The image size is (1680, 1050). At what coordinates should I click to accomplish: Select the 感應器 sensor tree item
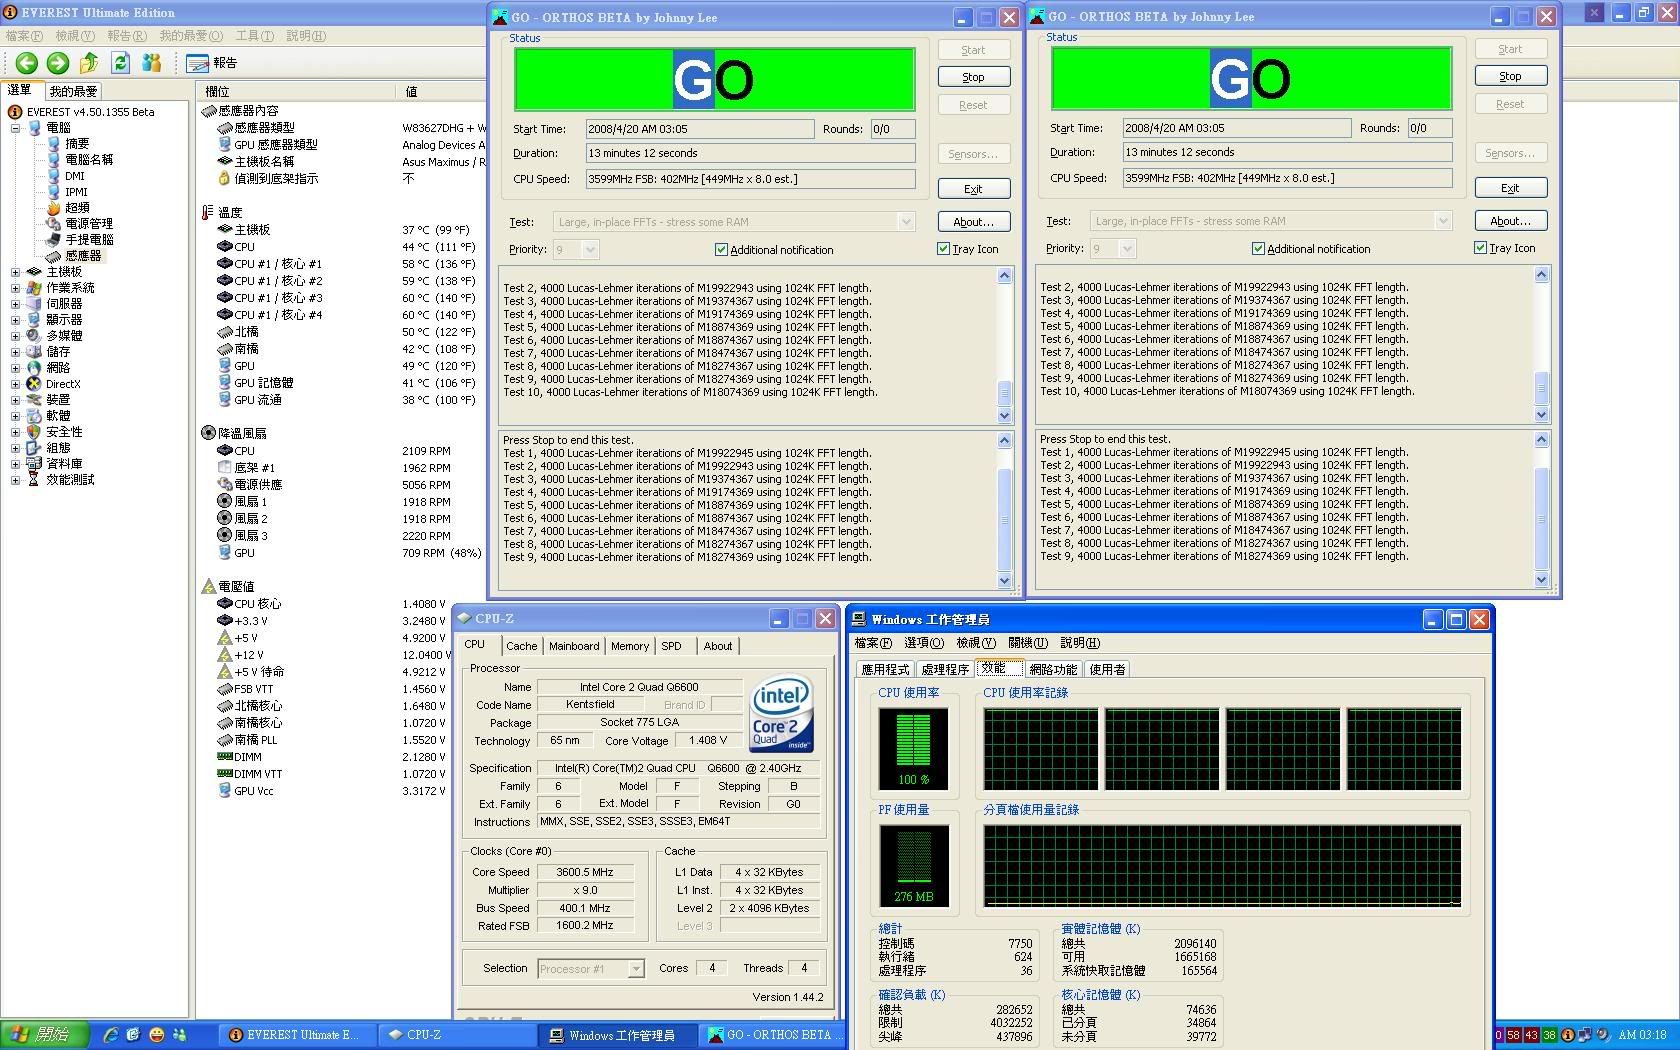click(x=83, y=256)
